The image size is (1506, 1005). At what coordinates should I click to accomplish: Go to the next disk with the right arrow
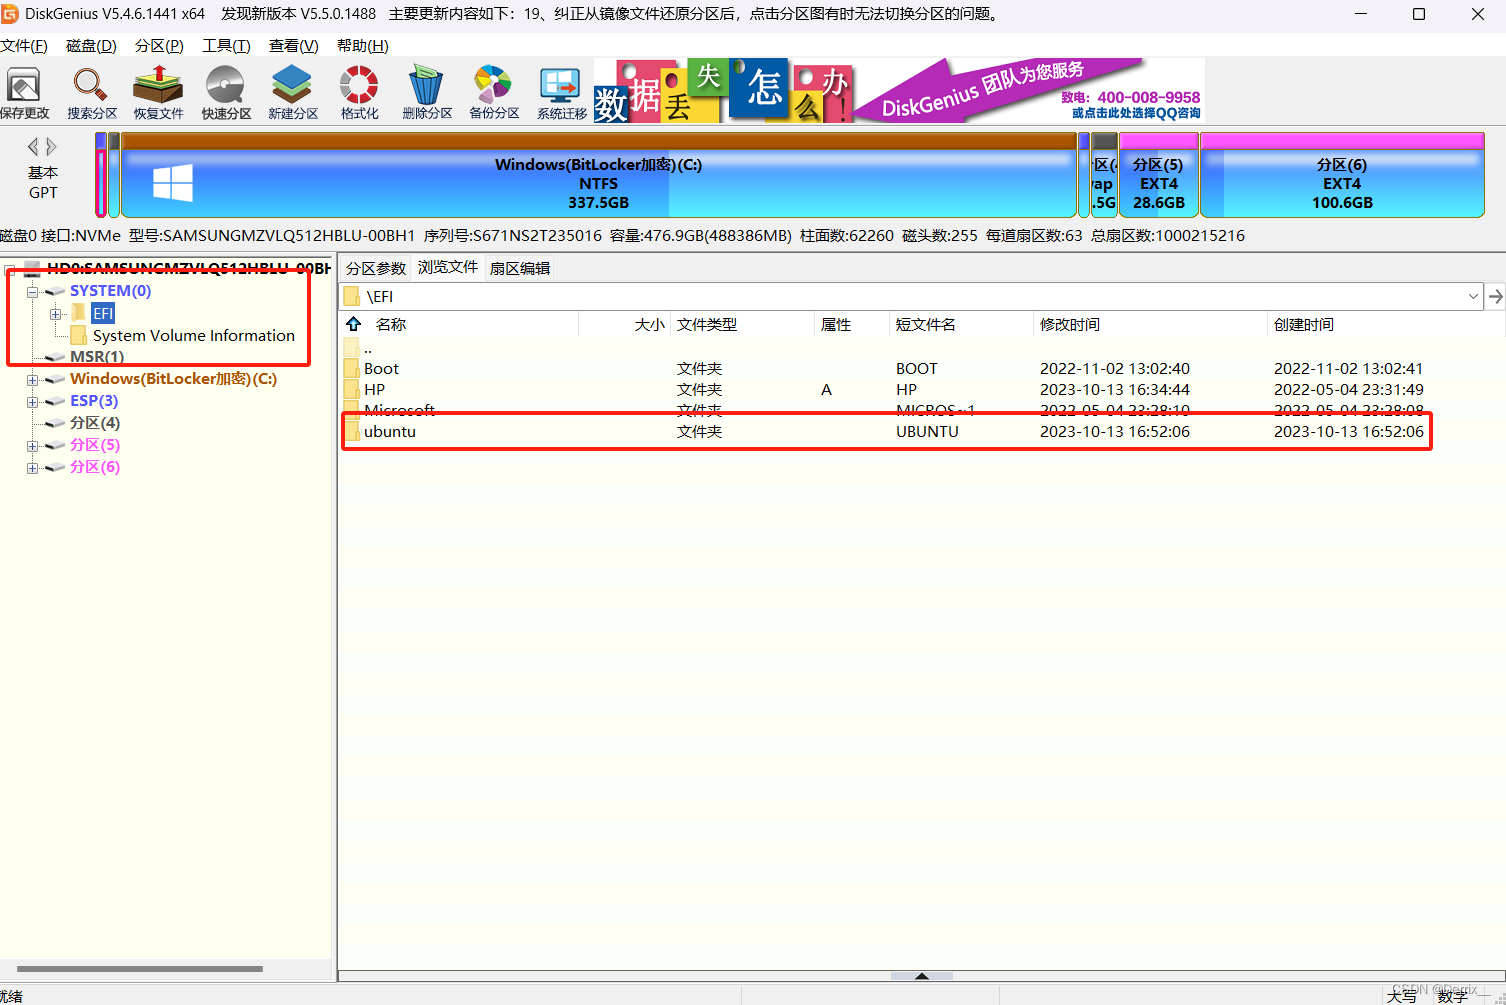[51, 146]
